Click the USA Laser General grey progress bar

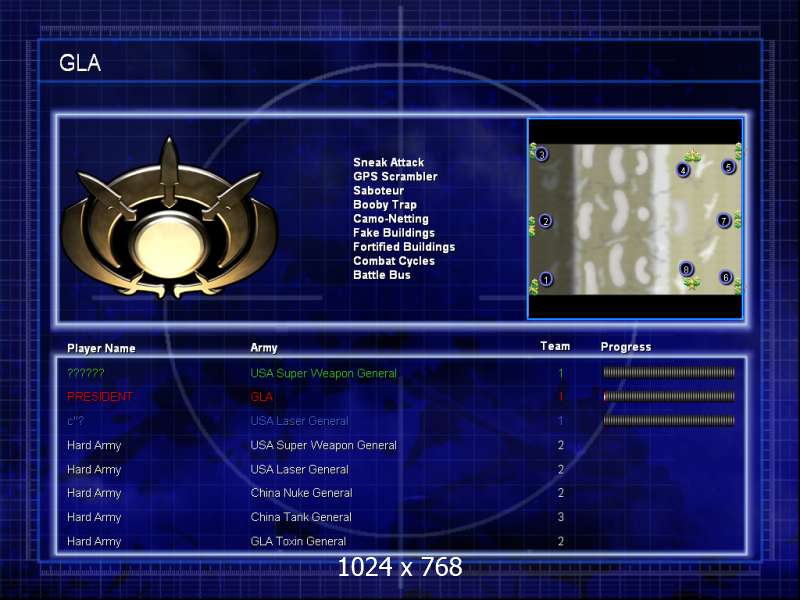[x=669, y=420]
